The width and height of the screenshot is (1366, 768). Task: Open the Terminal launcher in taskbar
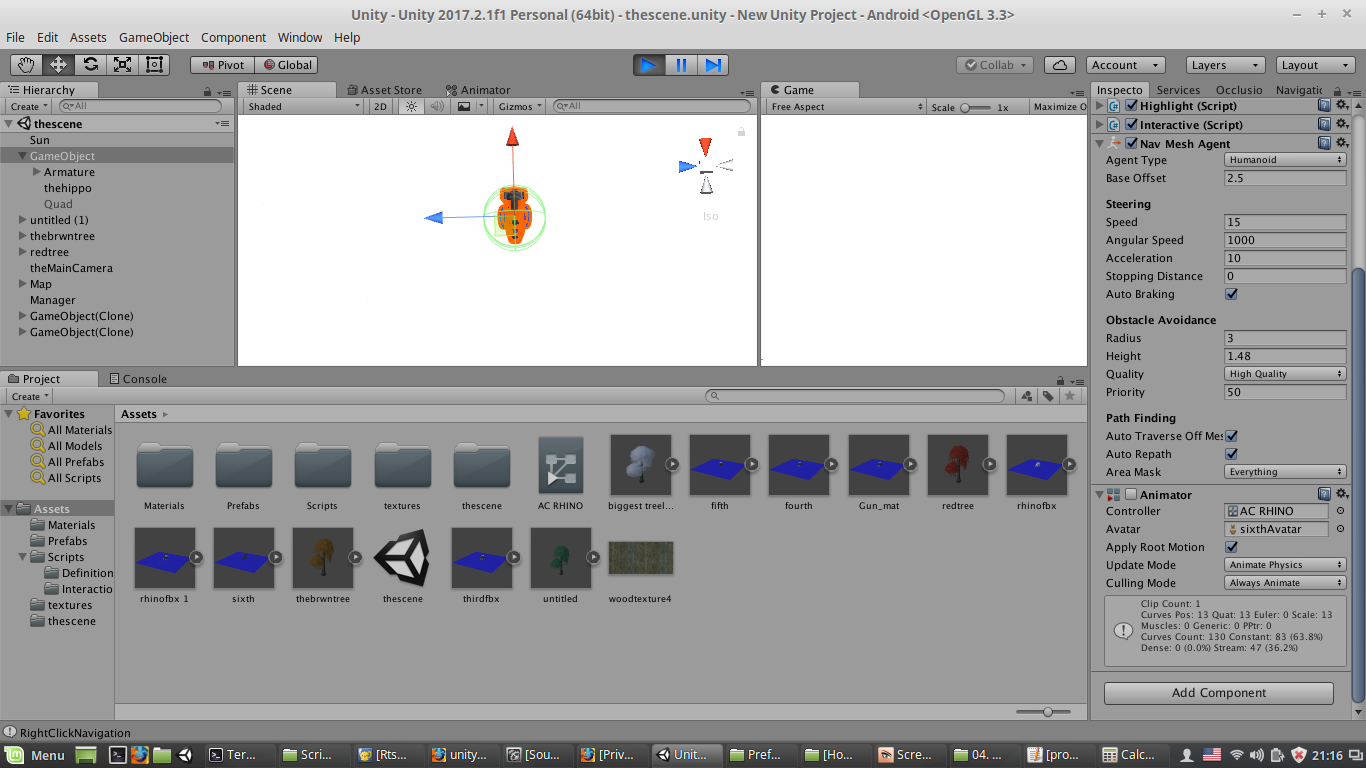tap(117, 755)
